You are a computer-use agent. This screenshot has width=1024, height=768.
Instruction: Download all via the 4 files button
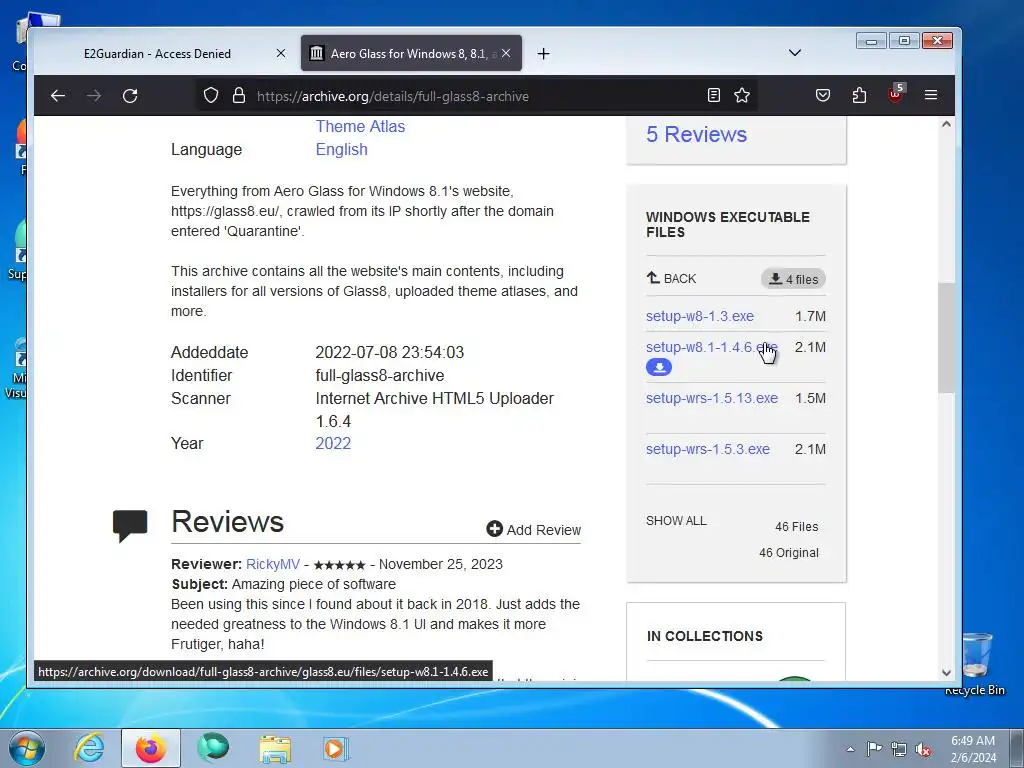pos(793,279)
